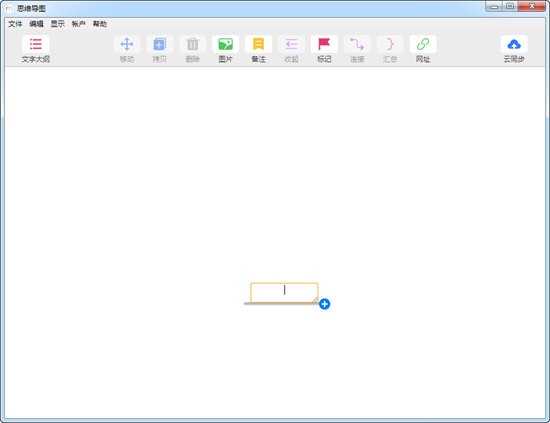Click the blue plus add-node button

tap(324, 304)
